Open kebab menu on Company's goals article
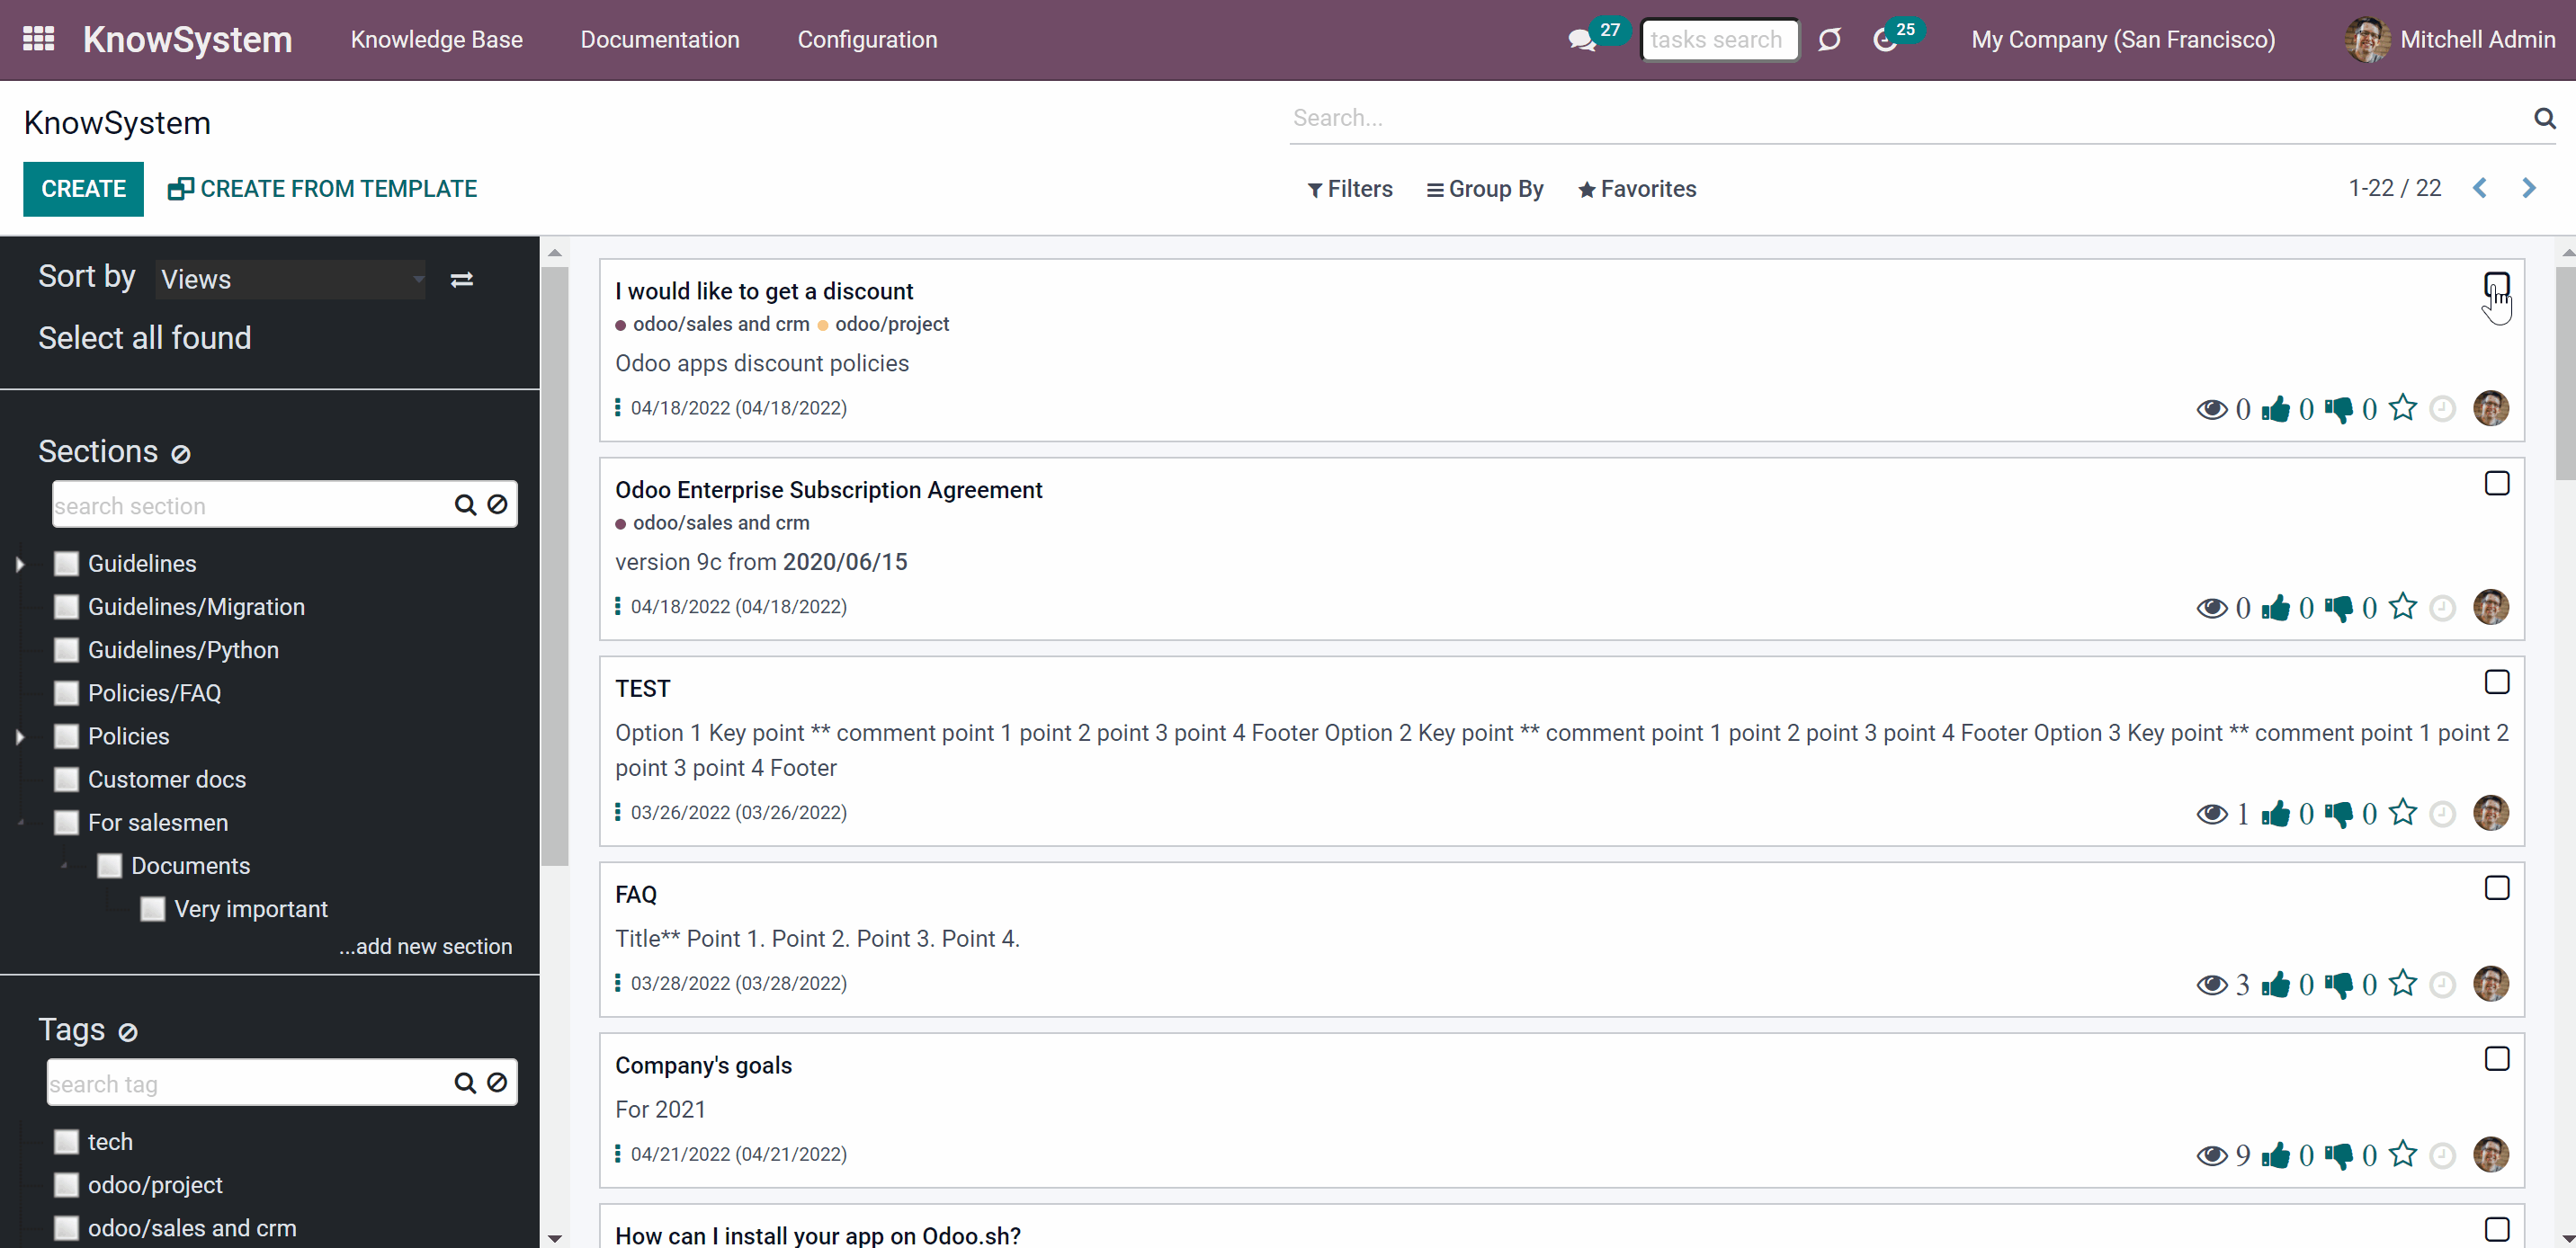Screen dimensions: 2576x1248 pyautogui.click(x=618, y=1154)
